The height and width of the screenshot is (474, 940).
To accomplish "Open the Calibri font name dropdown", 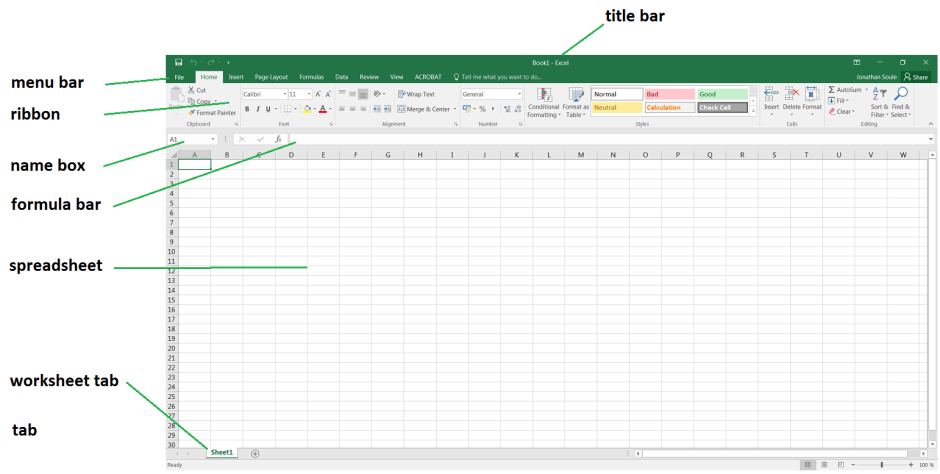I will click(284, 94).
